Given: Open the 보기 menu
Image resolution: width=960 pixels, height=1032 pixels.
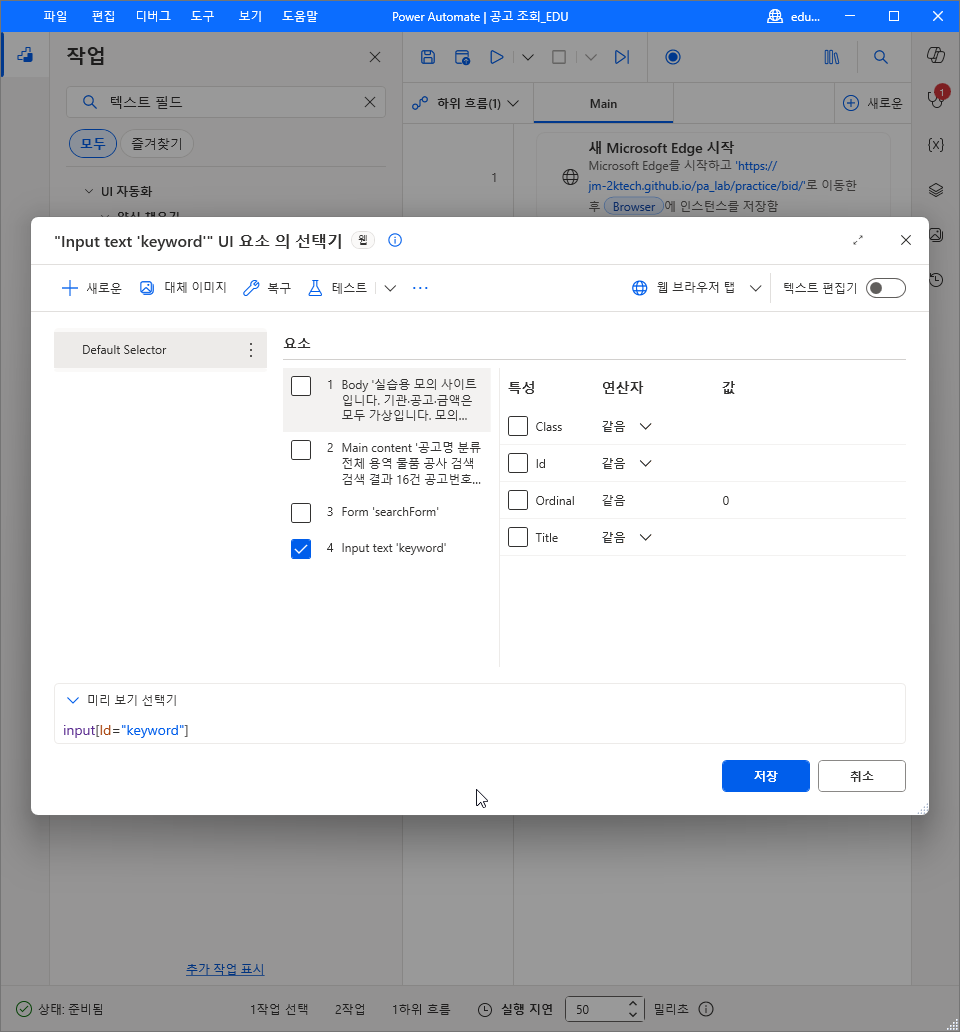Looking at the screenshot, I should [250, 16].
